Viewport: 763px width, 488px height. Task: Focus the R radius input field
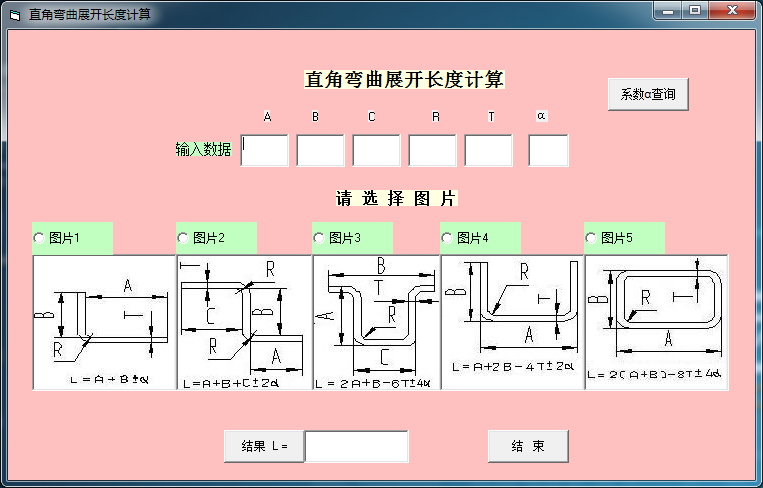click(432, 150)
